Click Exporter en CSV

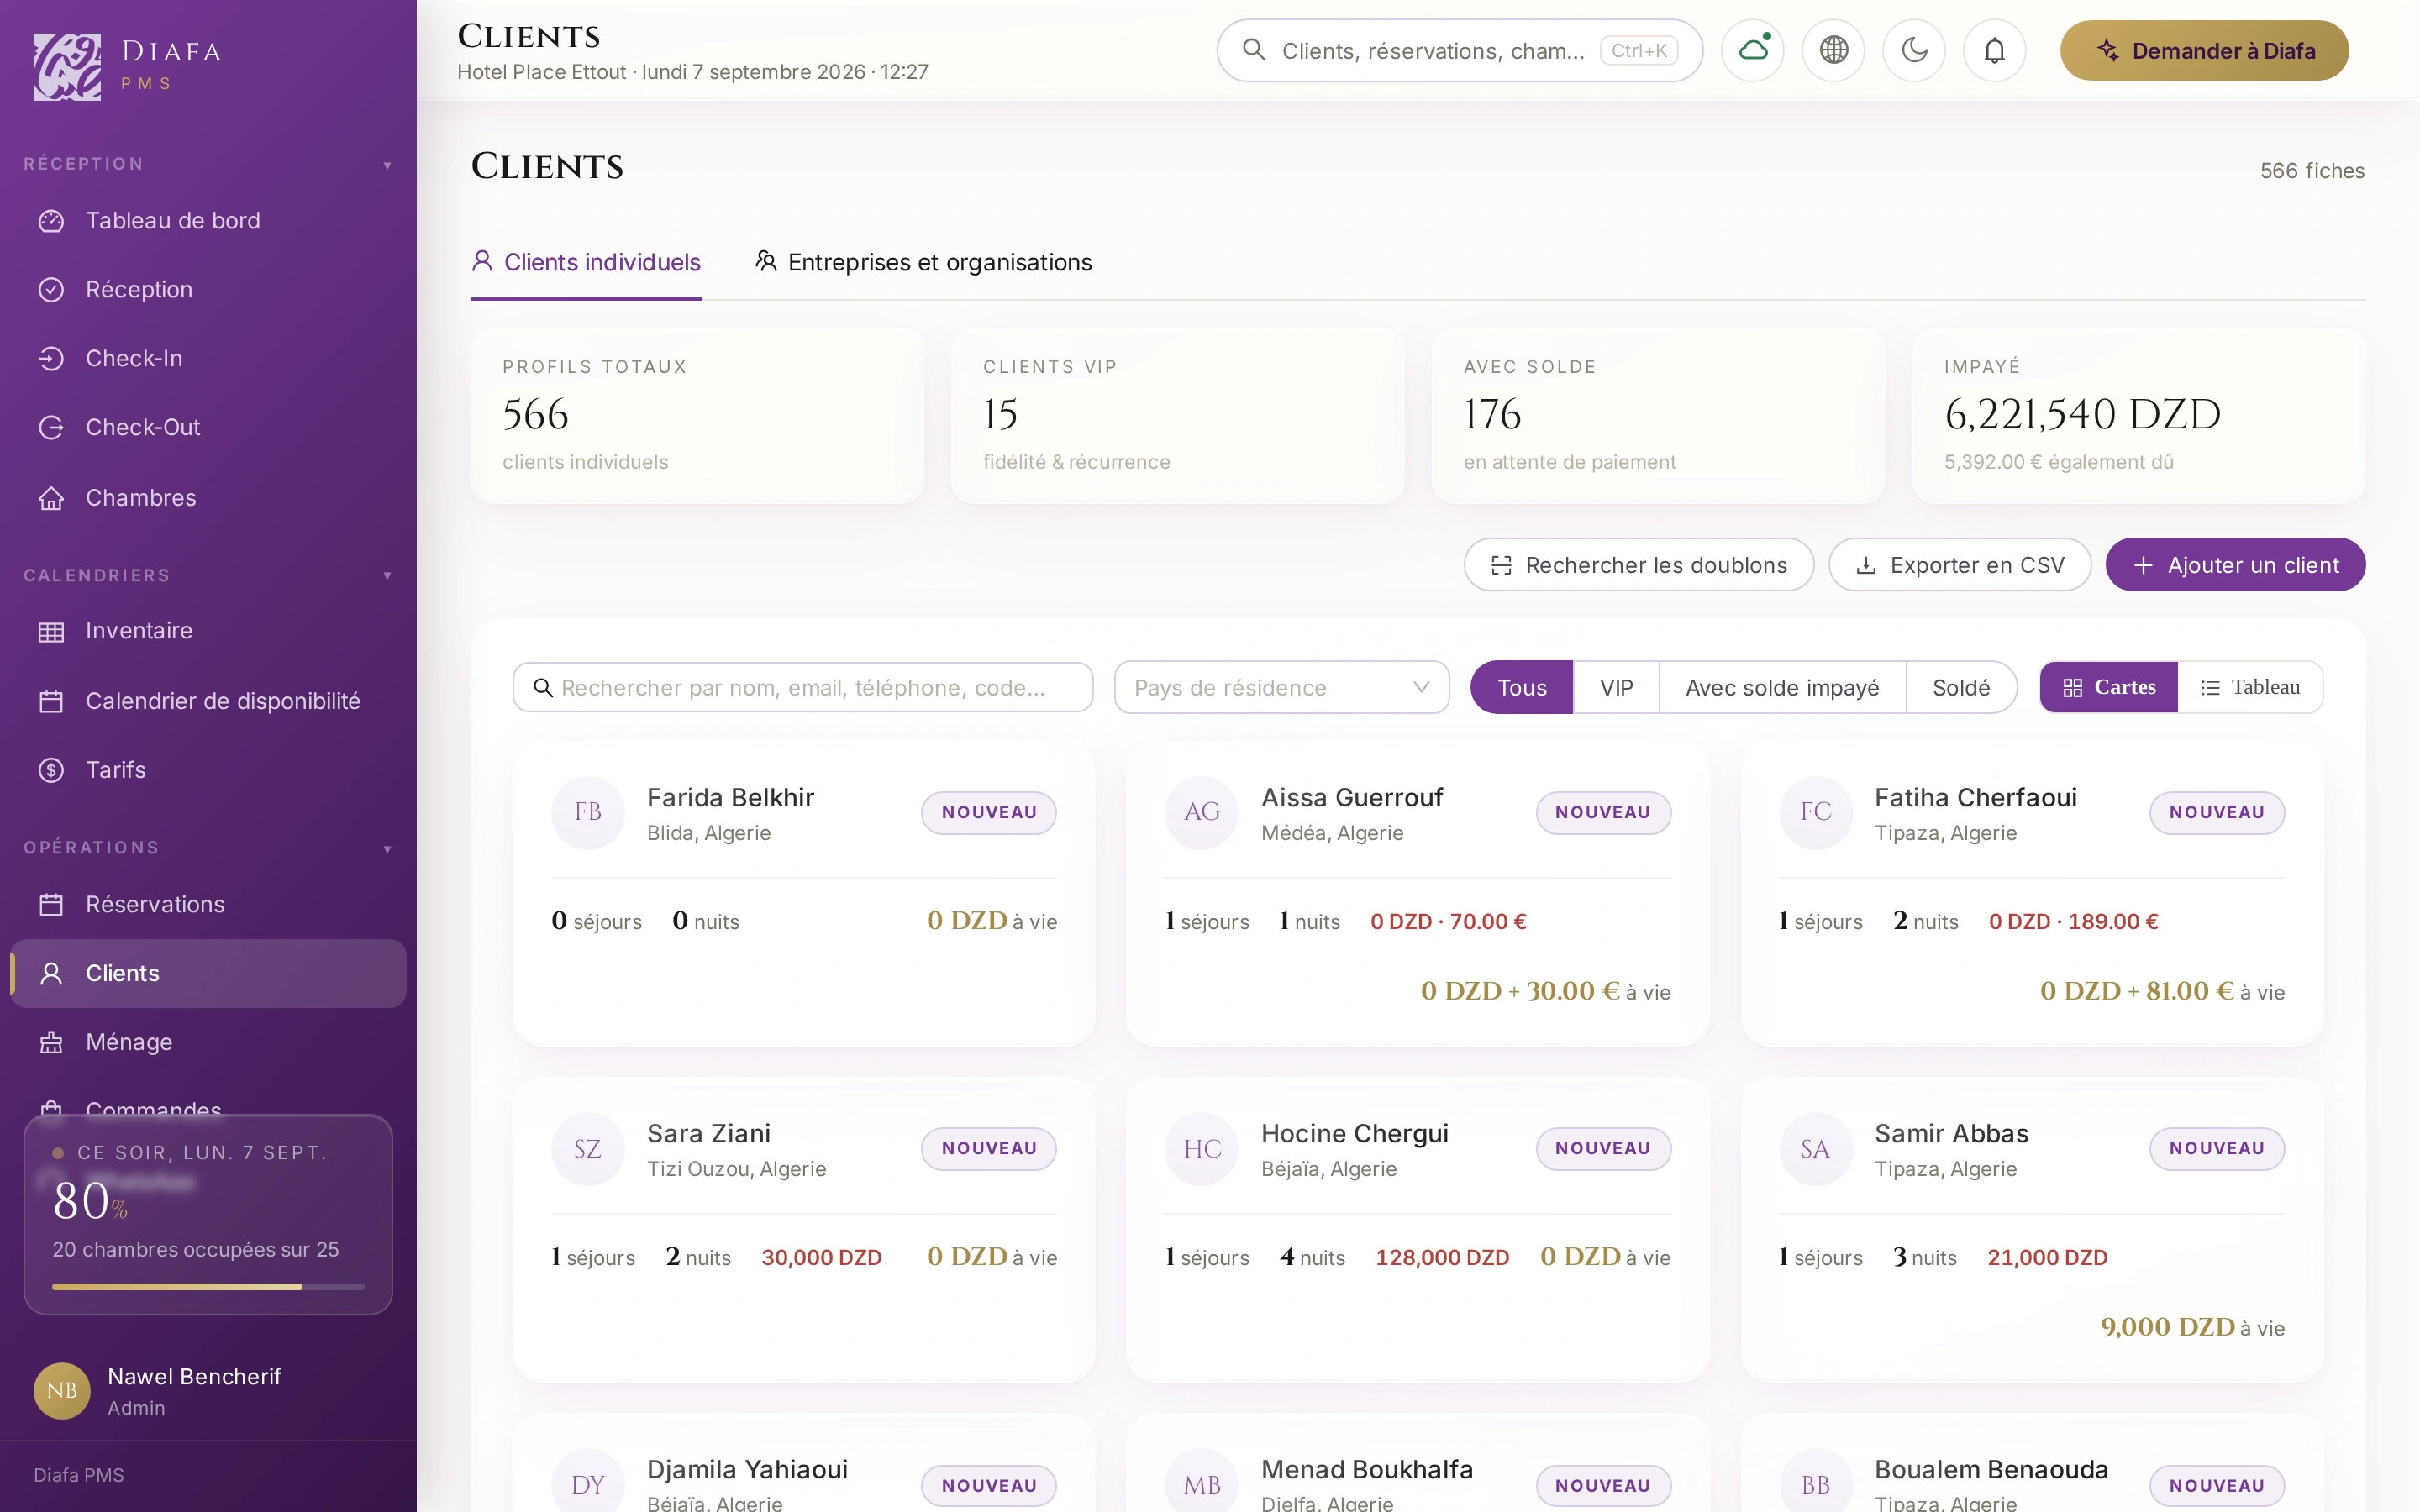coord(1960,565)
